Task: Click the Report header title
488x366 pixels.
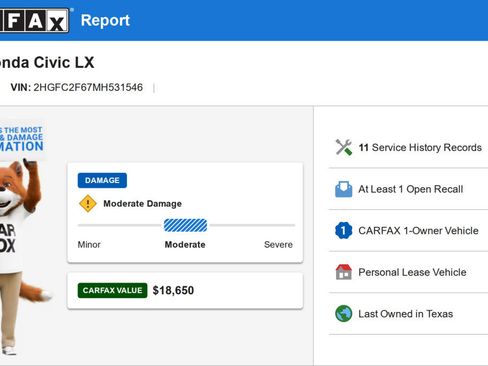Action: point(105,20)
